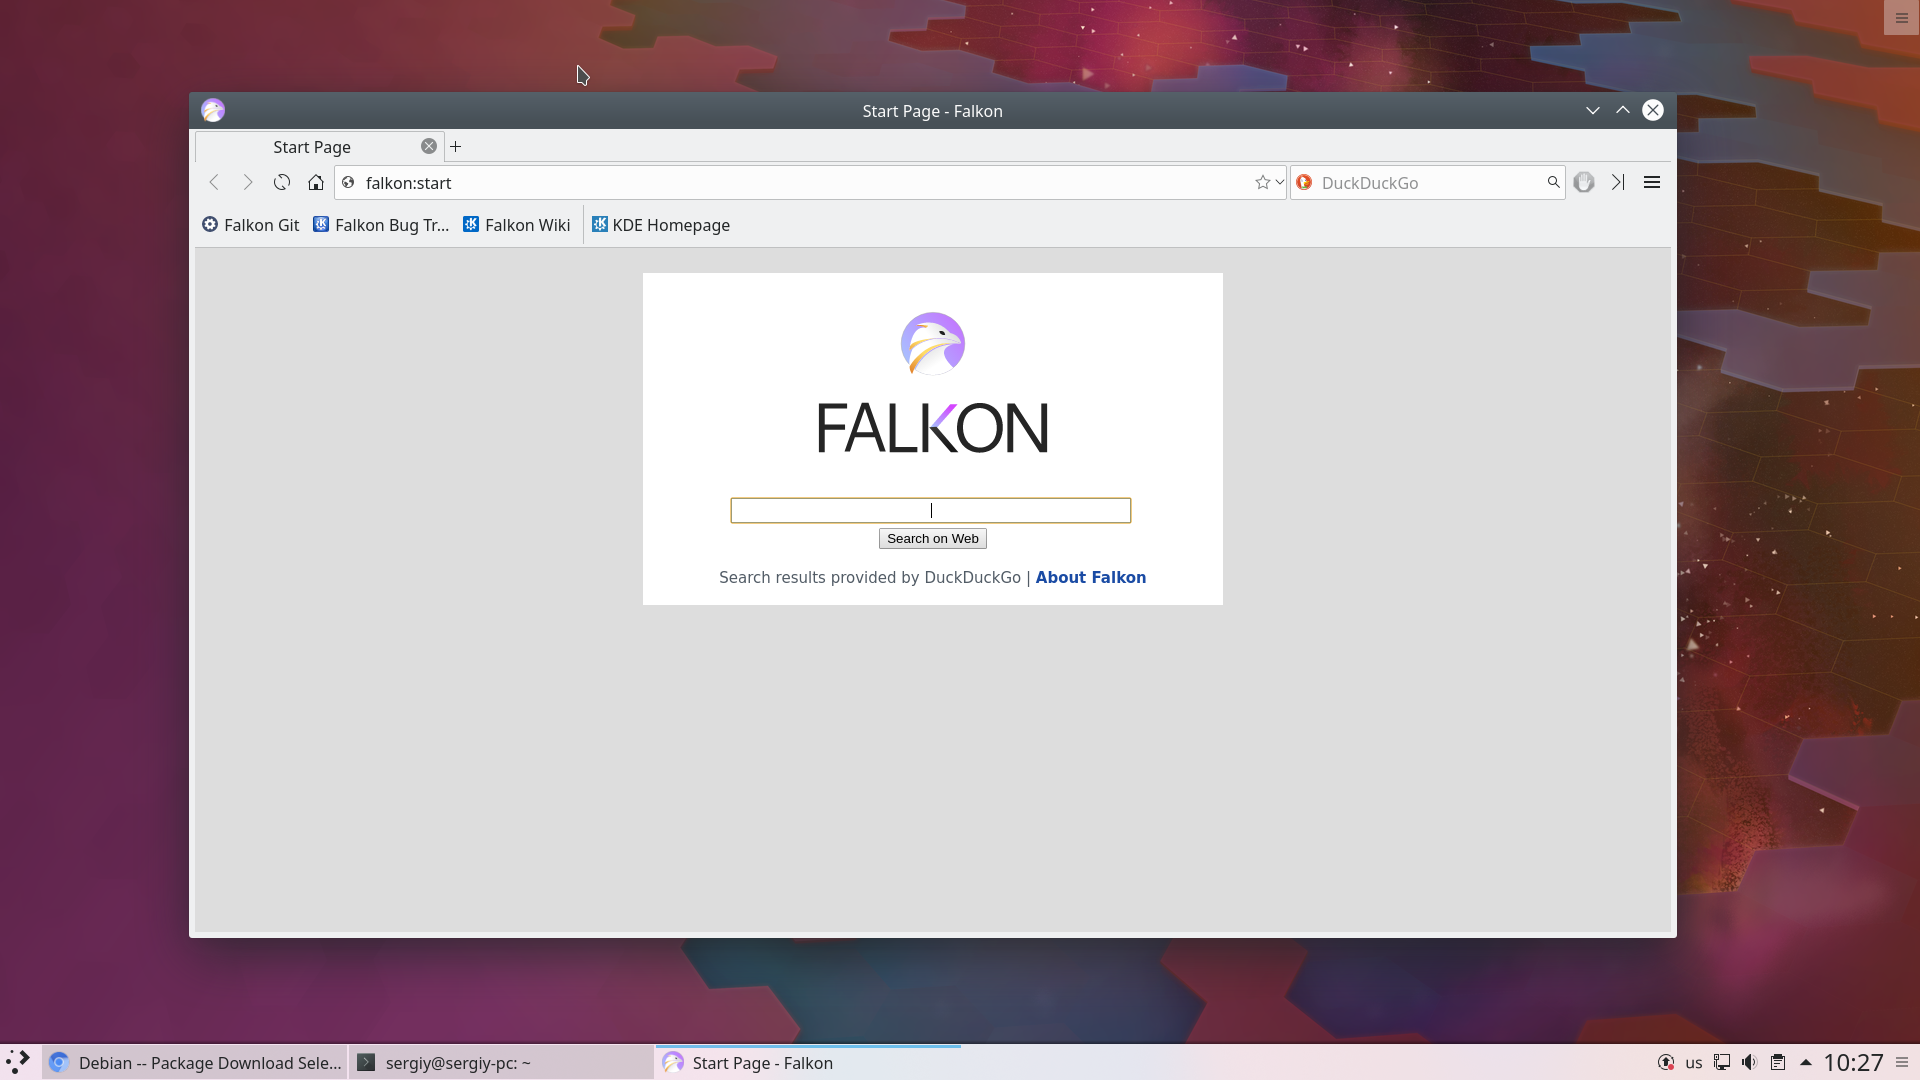Open the AdBlock icon in the toolbar
Image resolution: width=1920 pixels, height=1080 pixels.
click(x=1584, y=182)
